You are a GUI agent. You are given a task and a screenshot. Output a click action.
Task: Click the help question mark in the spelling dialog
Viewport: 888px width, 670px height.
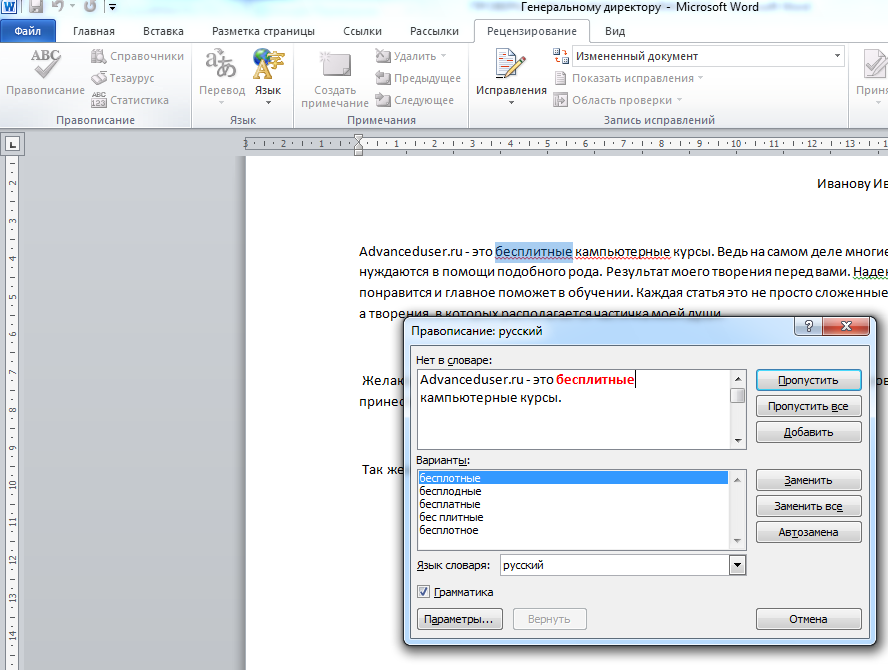pyautogui.click(x=809, y=326)
